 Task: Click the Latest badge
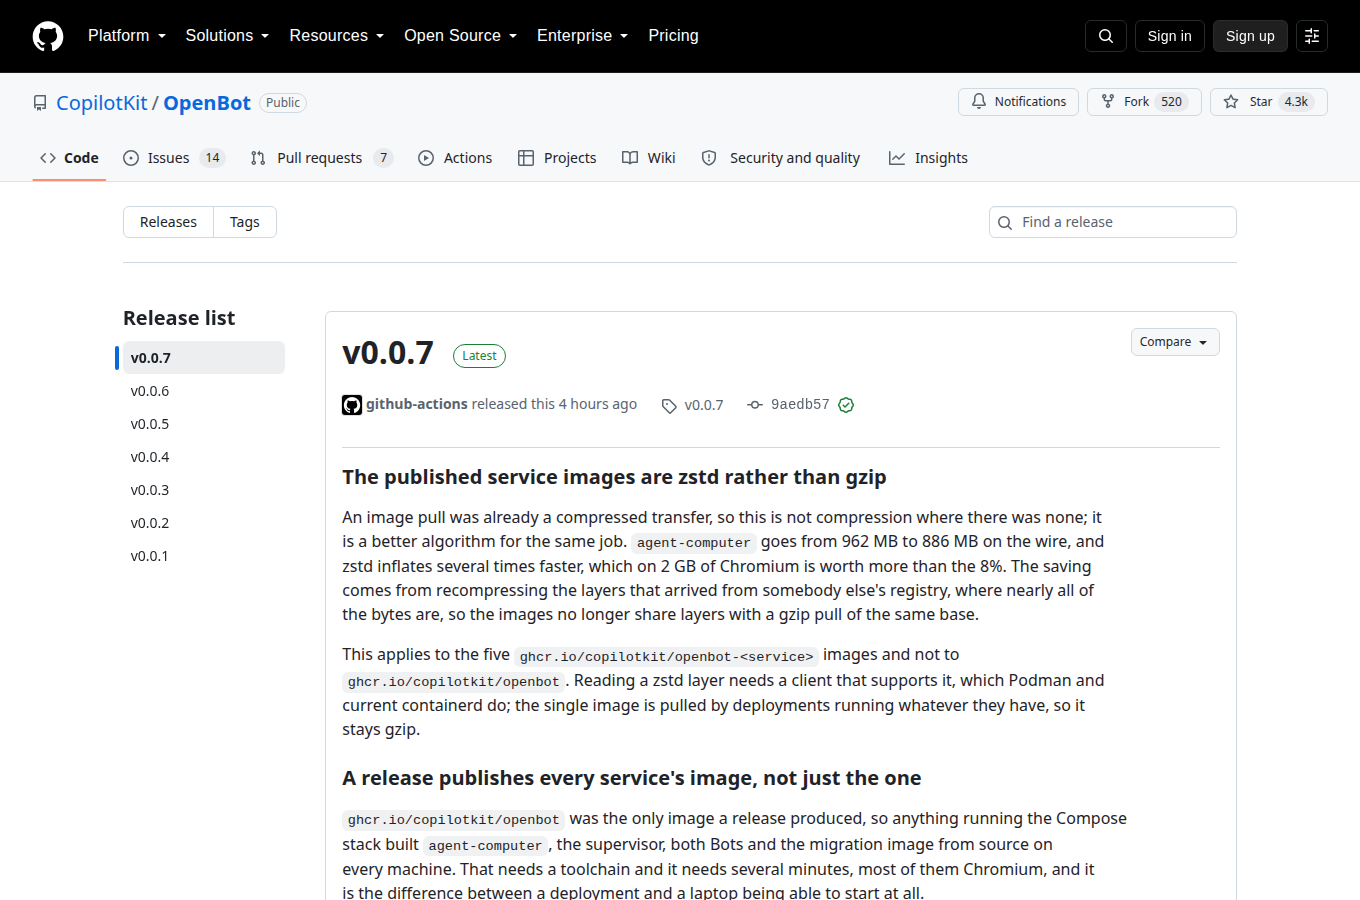(479, 356)
